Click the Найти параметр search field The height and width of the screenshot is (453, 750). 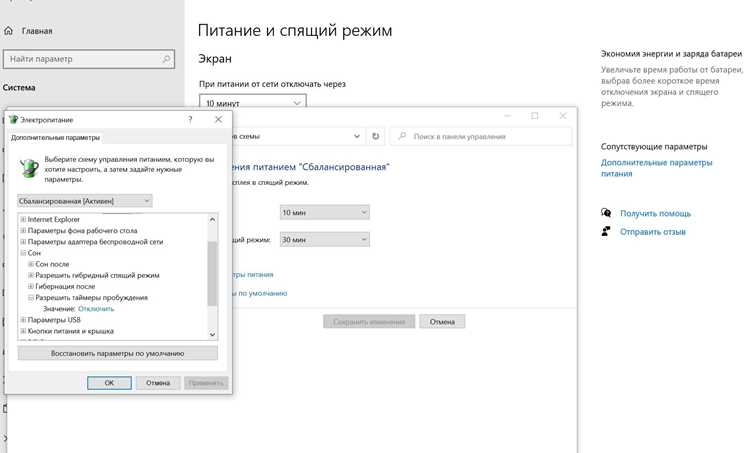point(89,59)
